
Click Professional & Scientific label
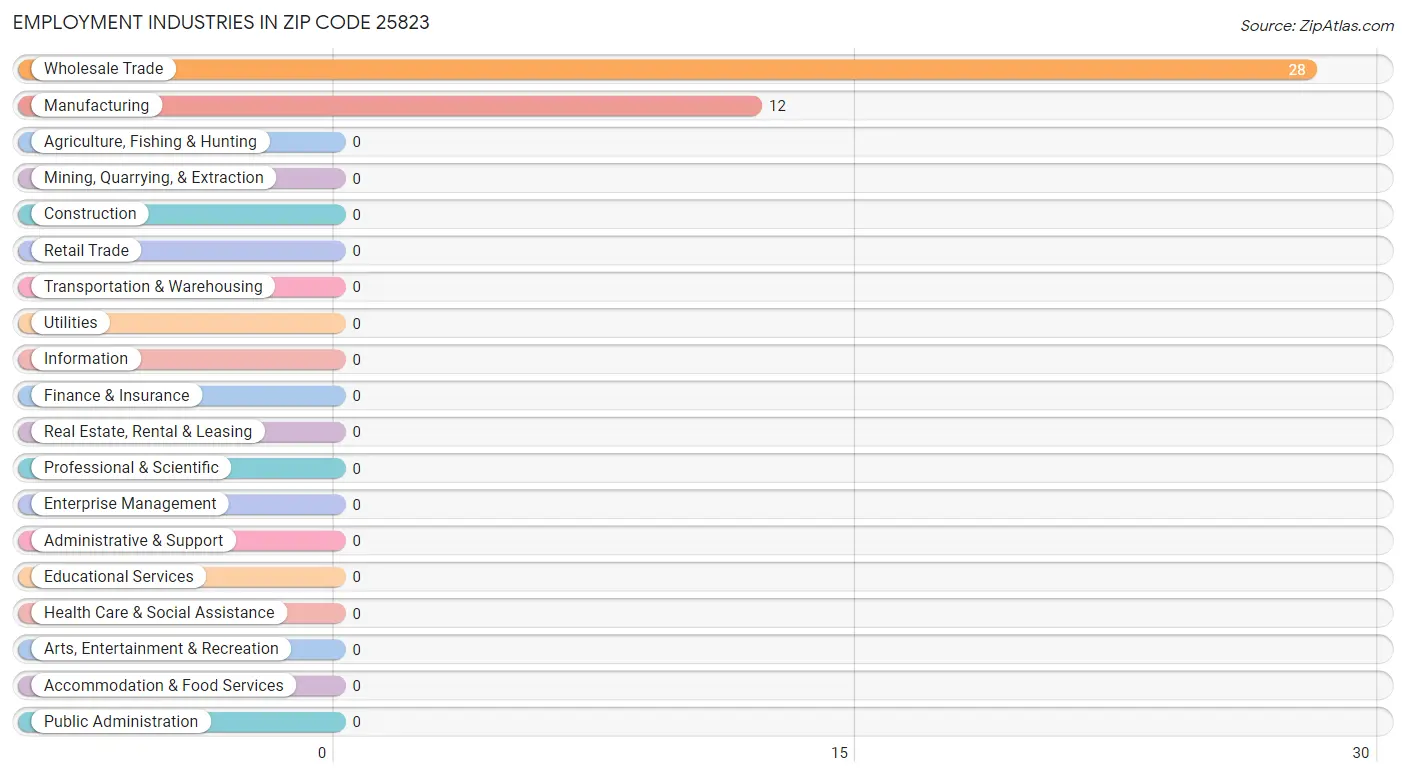pyautogui.click(x=131, y=467)
